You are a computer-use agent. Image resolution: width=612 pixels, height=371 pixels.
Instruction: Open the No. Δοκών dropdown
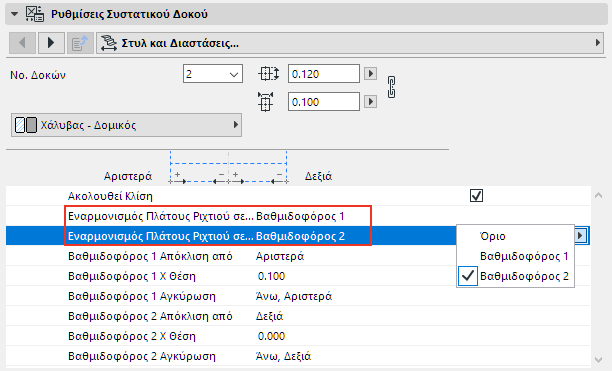click(x=213, y=74)
